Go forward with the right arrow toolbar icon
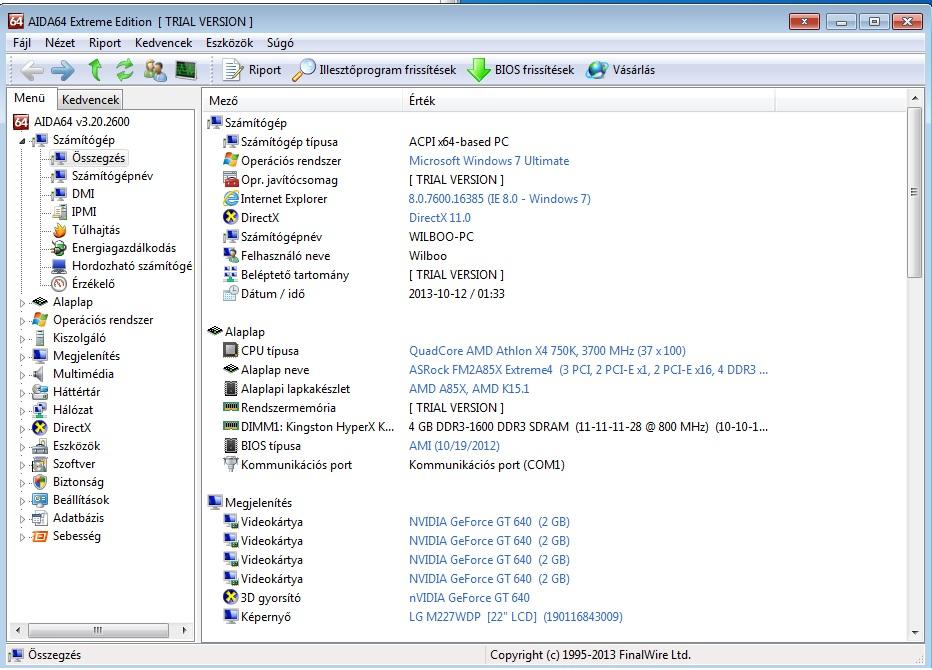Image resolution: width=932 pixels, height=670 pixels. (x=63, y=70)
